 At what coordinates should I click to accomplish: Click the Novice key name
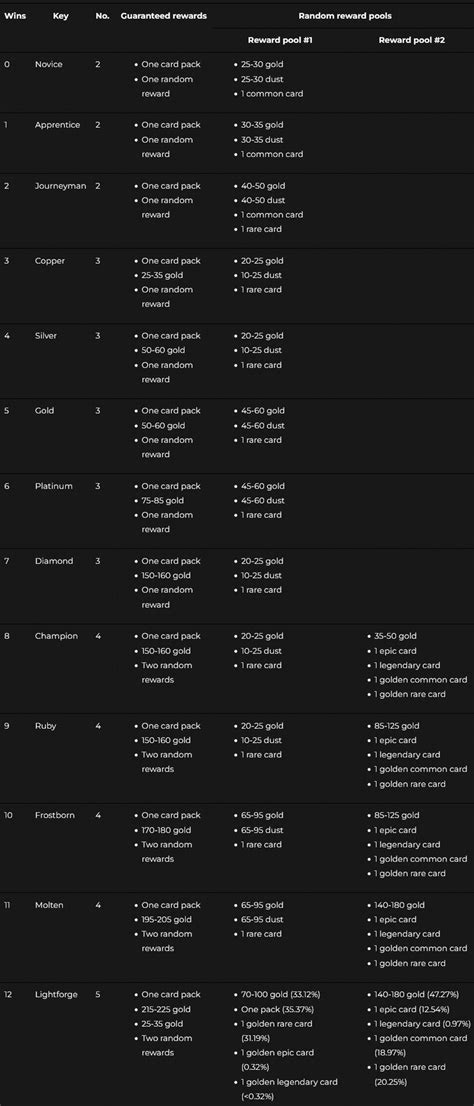[x=49, y=64]
